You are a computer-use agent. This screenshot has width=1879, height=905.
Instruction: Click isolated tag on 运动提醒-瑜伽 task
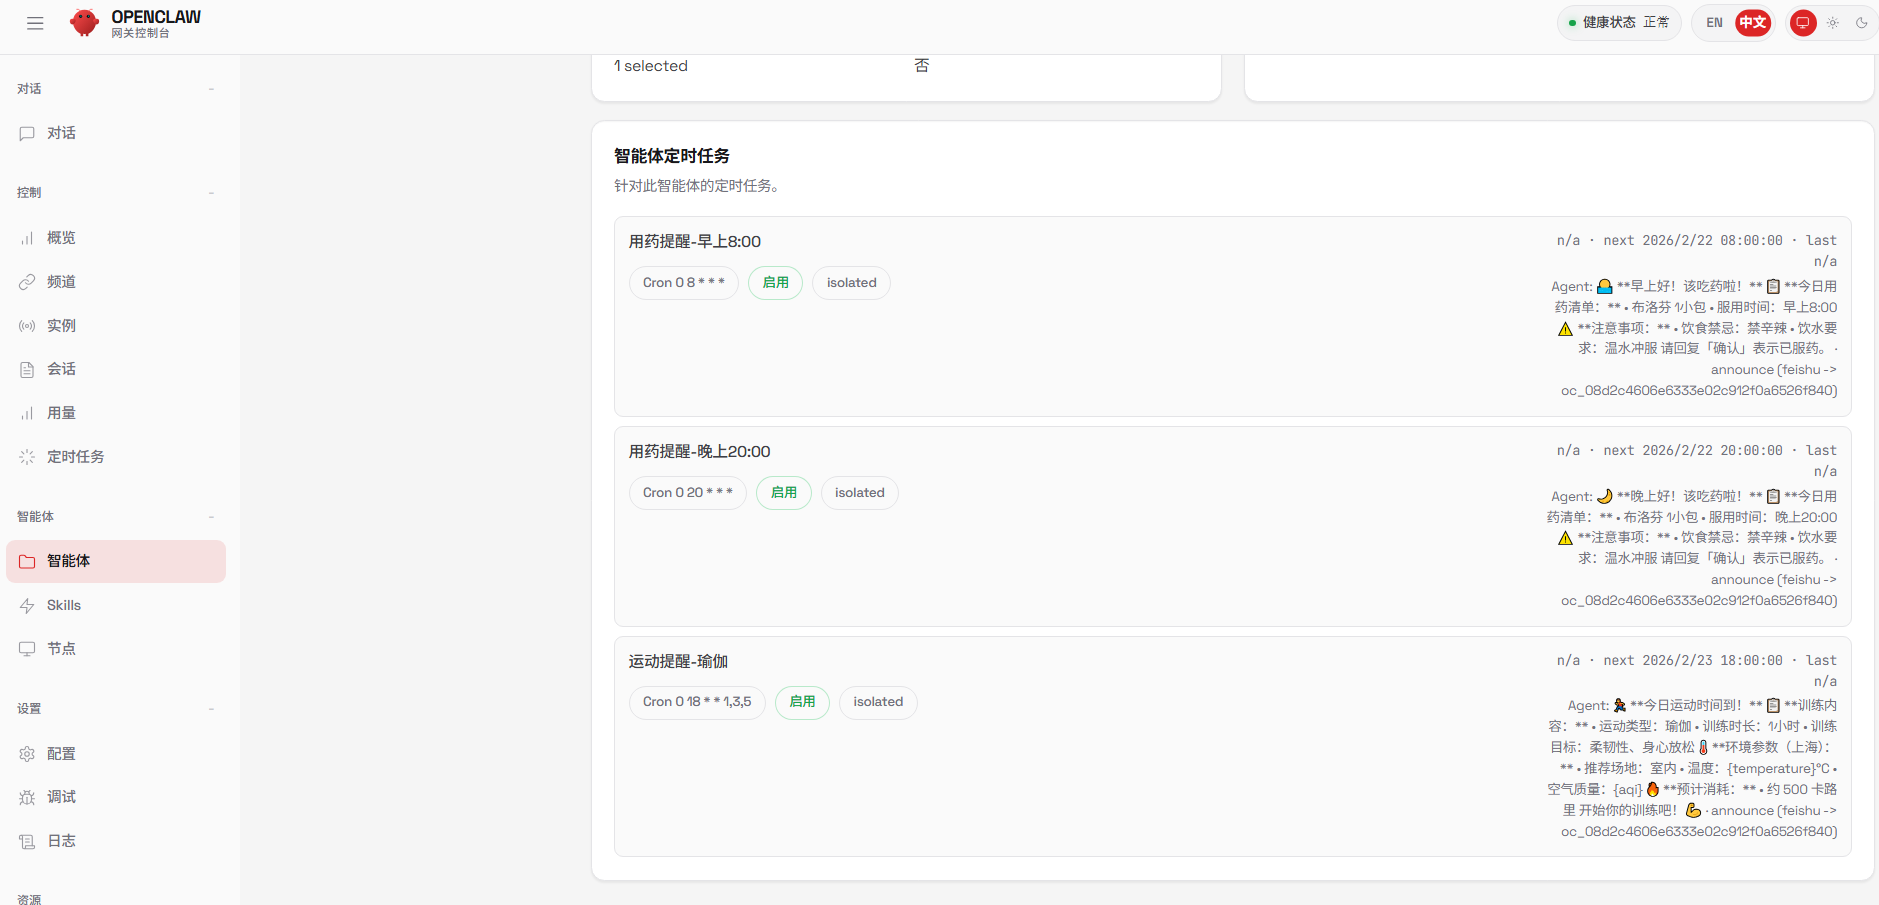[x=877, y=702]
